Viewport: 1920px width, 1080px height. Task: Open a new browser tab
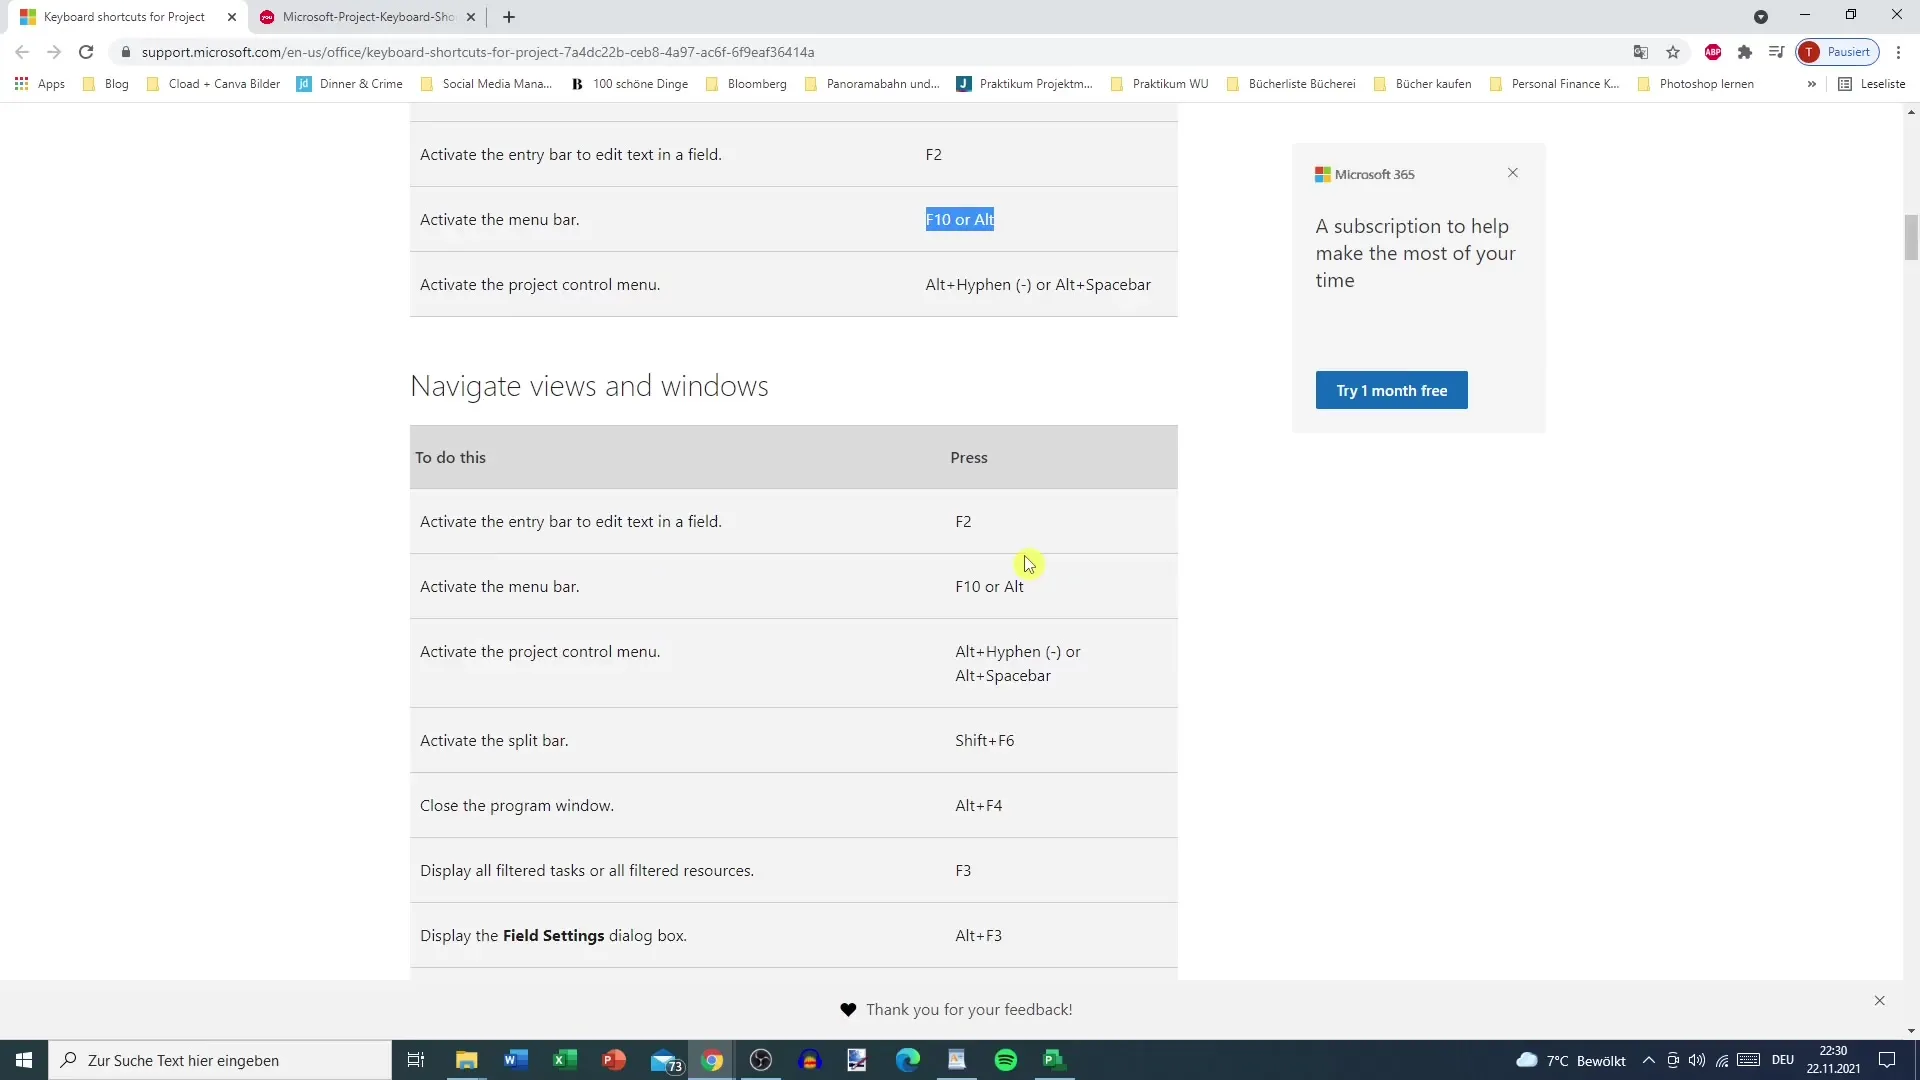point(509,17)
